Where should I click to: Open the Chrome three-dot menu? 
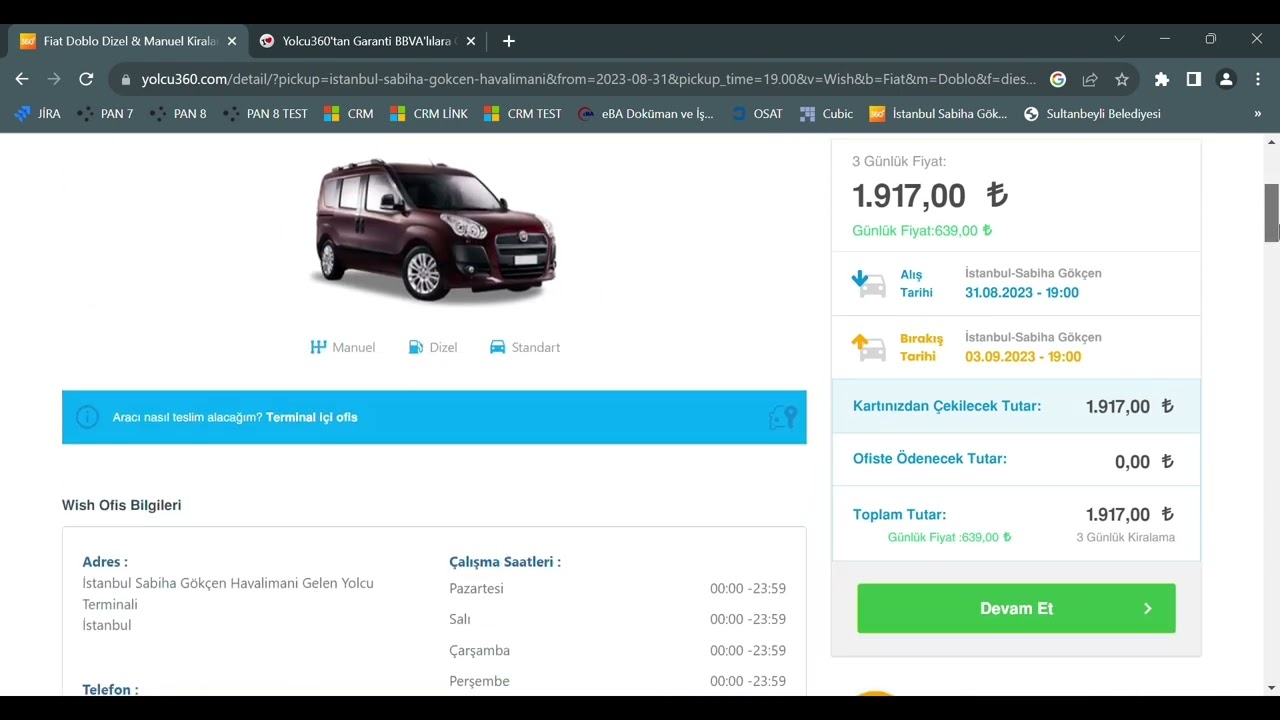pos(1258,79)
